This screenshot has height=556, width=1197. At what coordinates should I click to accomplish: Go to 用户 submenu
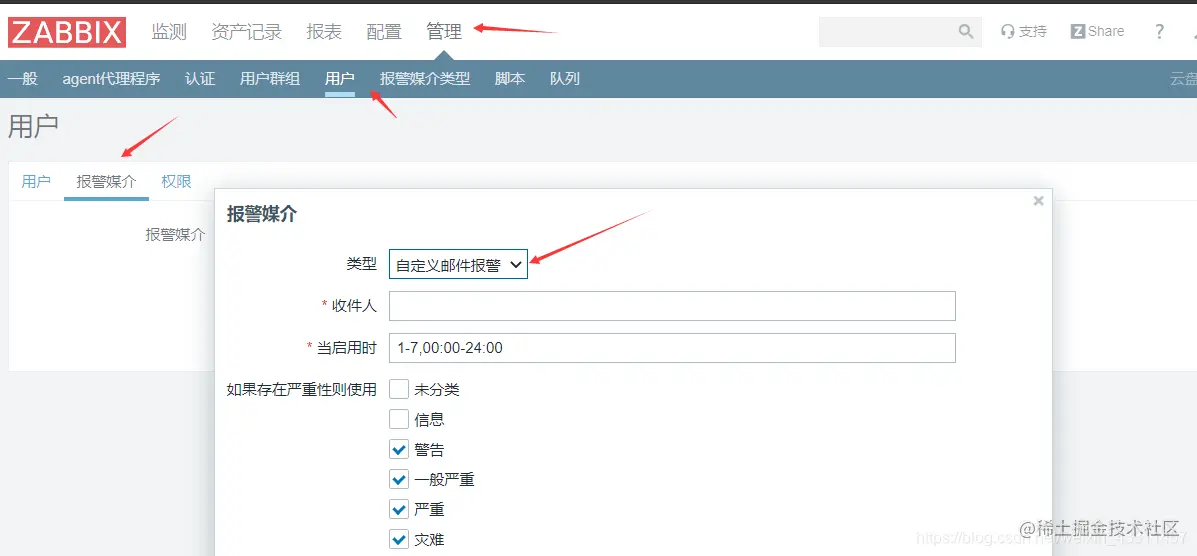(x=340, y=79)
